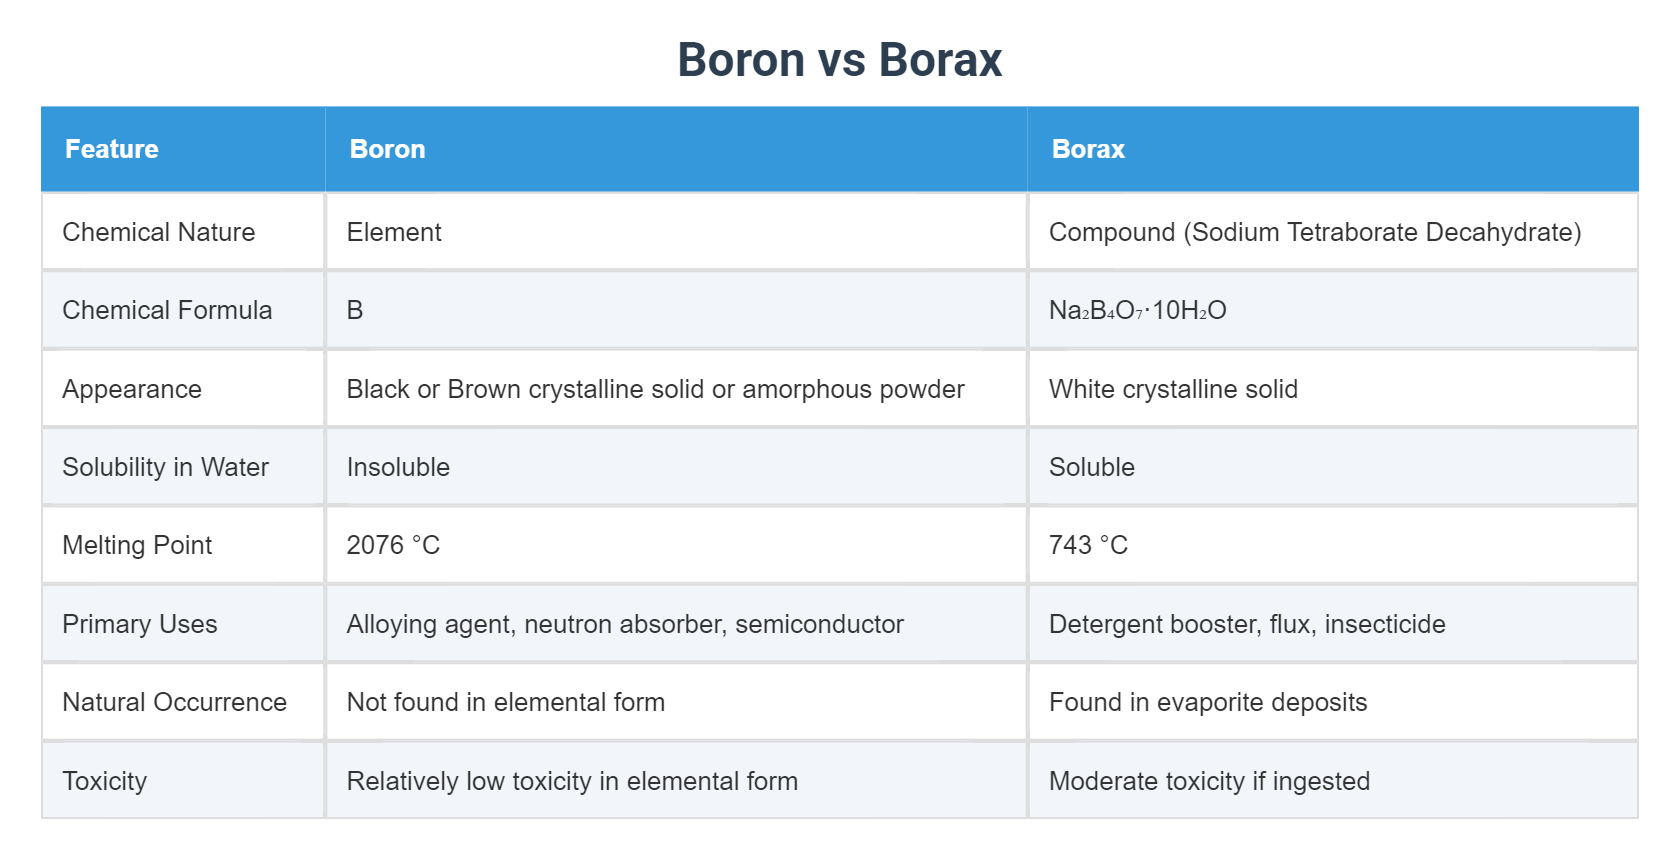This screenshot has height=862, width=1680.
Task: Click the Primary Uses row label
Action: [140, 624]
